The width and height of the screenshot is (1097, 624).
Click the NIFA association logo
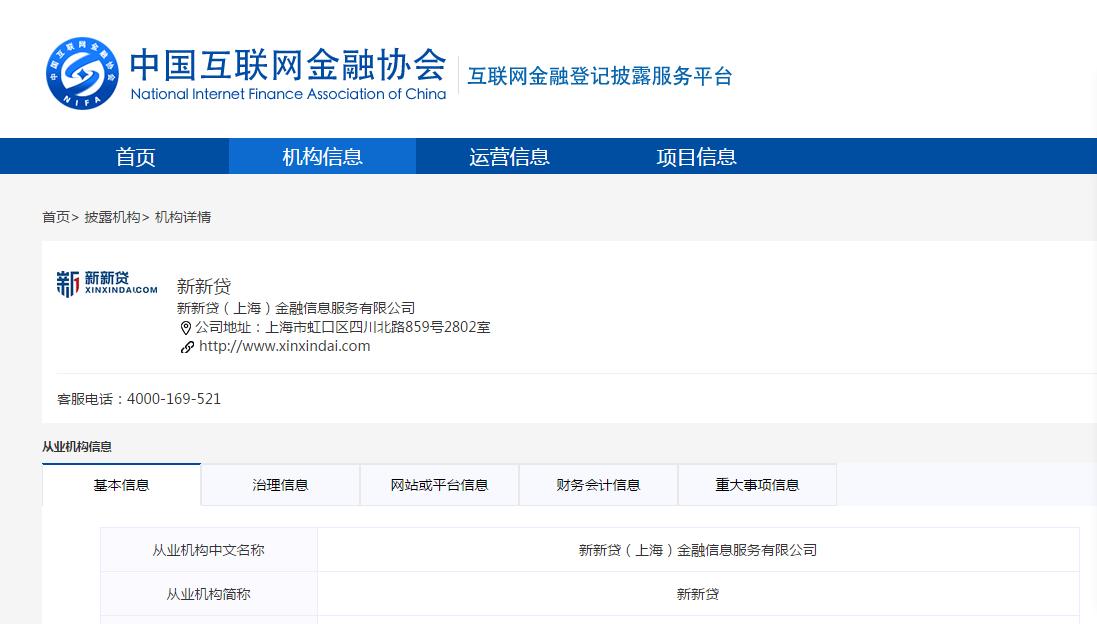[82, 73]
